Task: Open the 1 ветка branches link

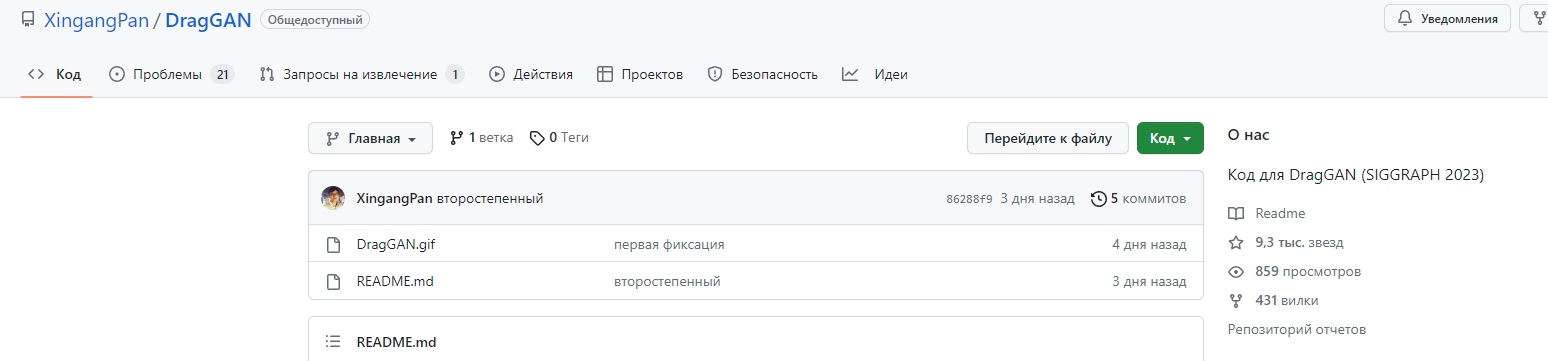Action: point(482,138)
